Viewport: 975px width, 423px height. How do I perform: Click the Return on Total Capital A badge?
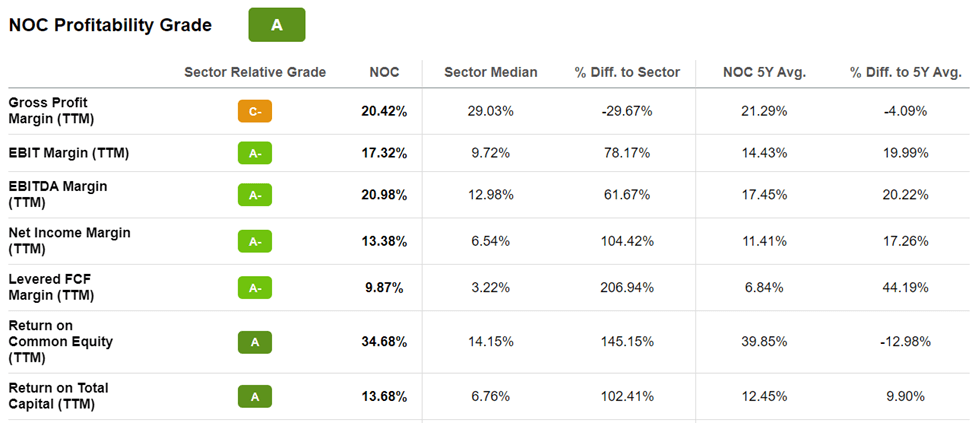click(x=255, y=396)
